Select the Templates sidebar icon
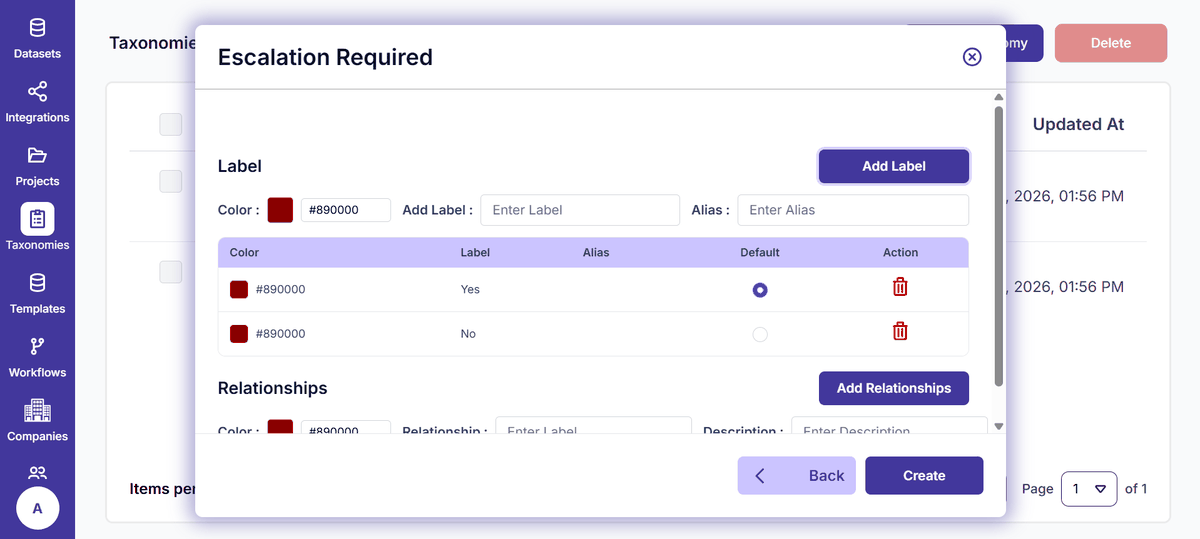 [x=37, y=283]
